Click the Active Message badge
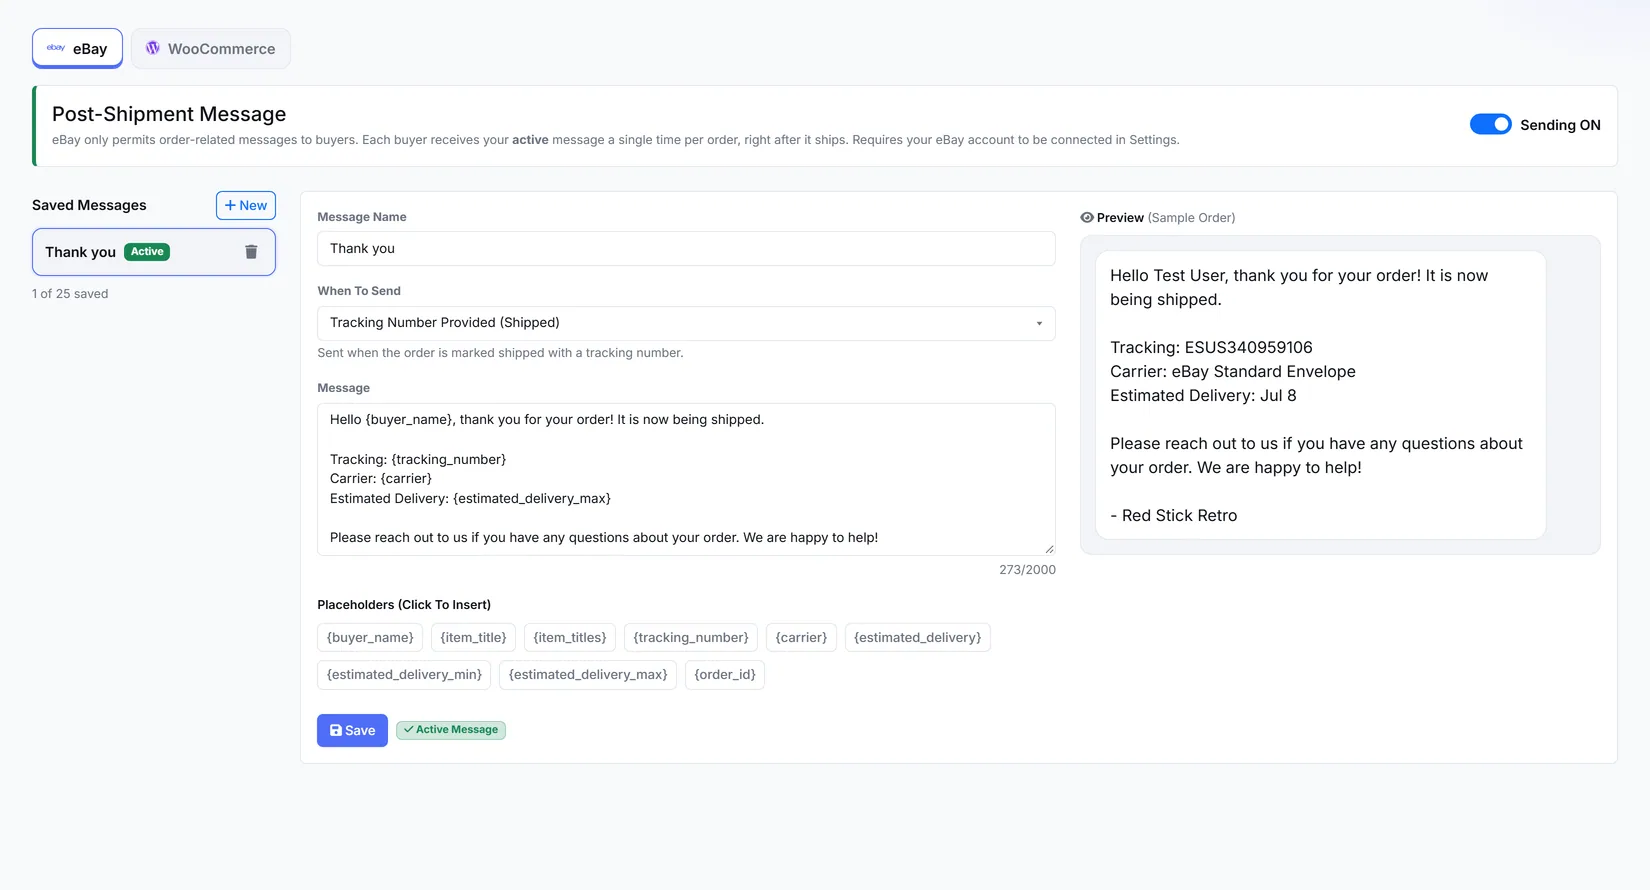Image resolution: width=1650 pixels, height=890 pixels. coord(451,730)
